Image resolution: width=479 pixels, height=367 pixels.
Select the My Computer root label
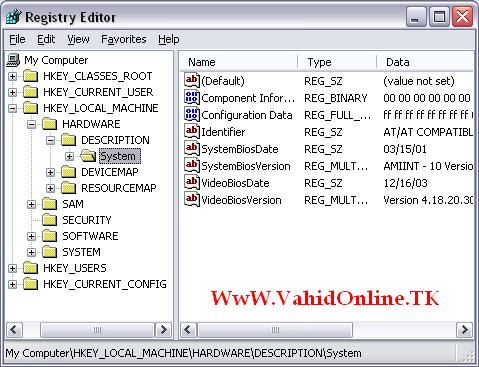56,60
